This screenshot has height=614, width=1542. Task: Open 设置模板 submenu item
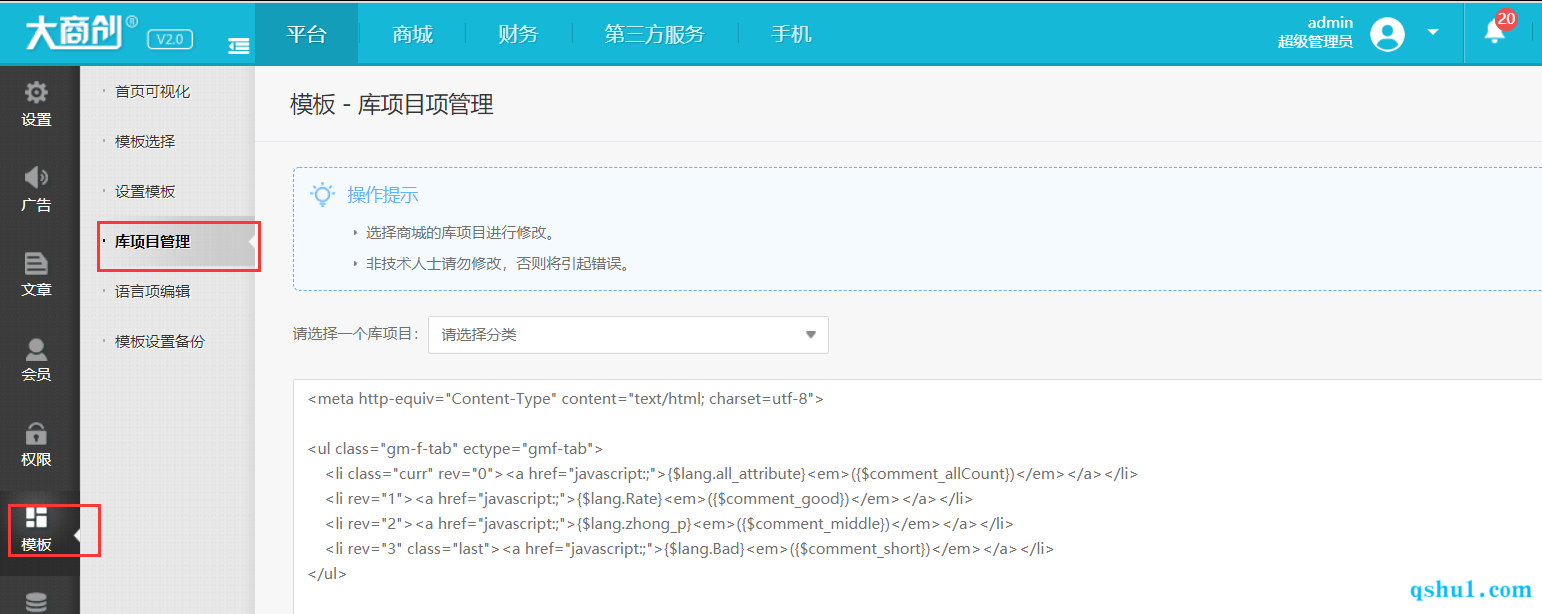[x=145, y=191]
